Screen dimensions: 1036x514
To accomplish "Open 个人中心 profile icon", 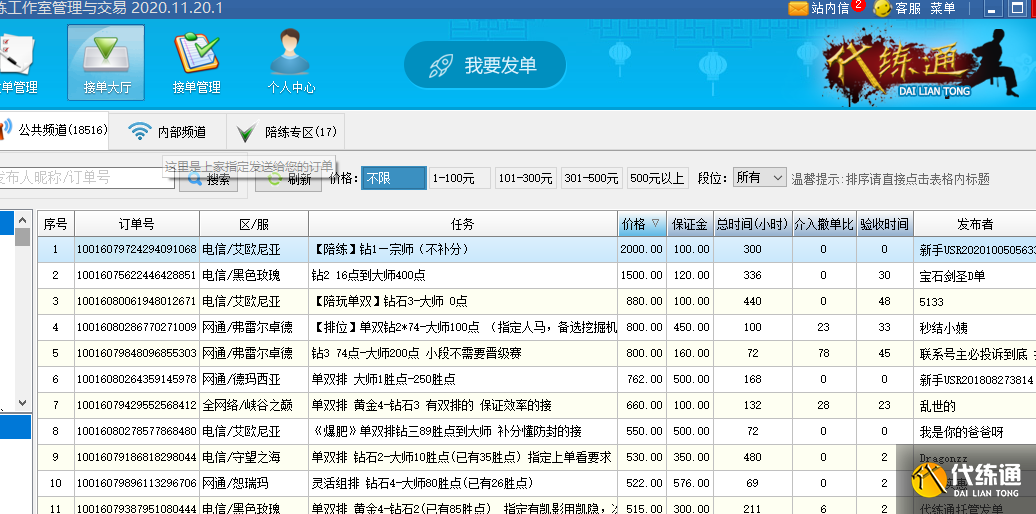I will click(291, 61).
